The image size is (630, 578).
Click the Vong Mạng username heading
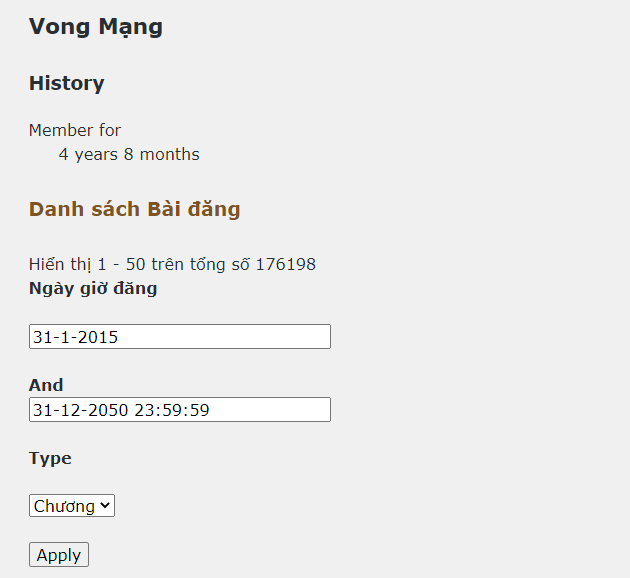96,27
